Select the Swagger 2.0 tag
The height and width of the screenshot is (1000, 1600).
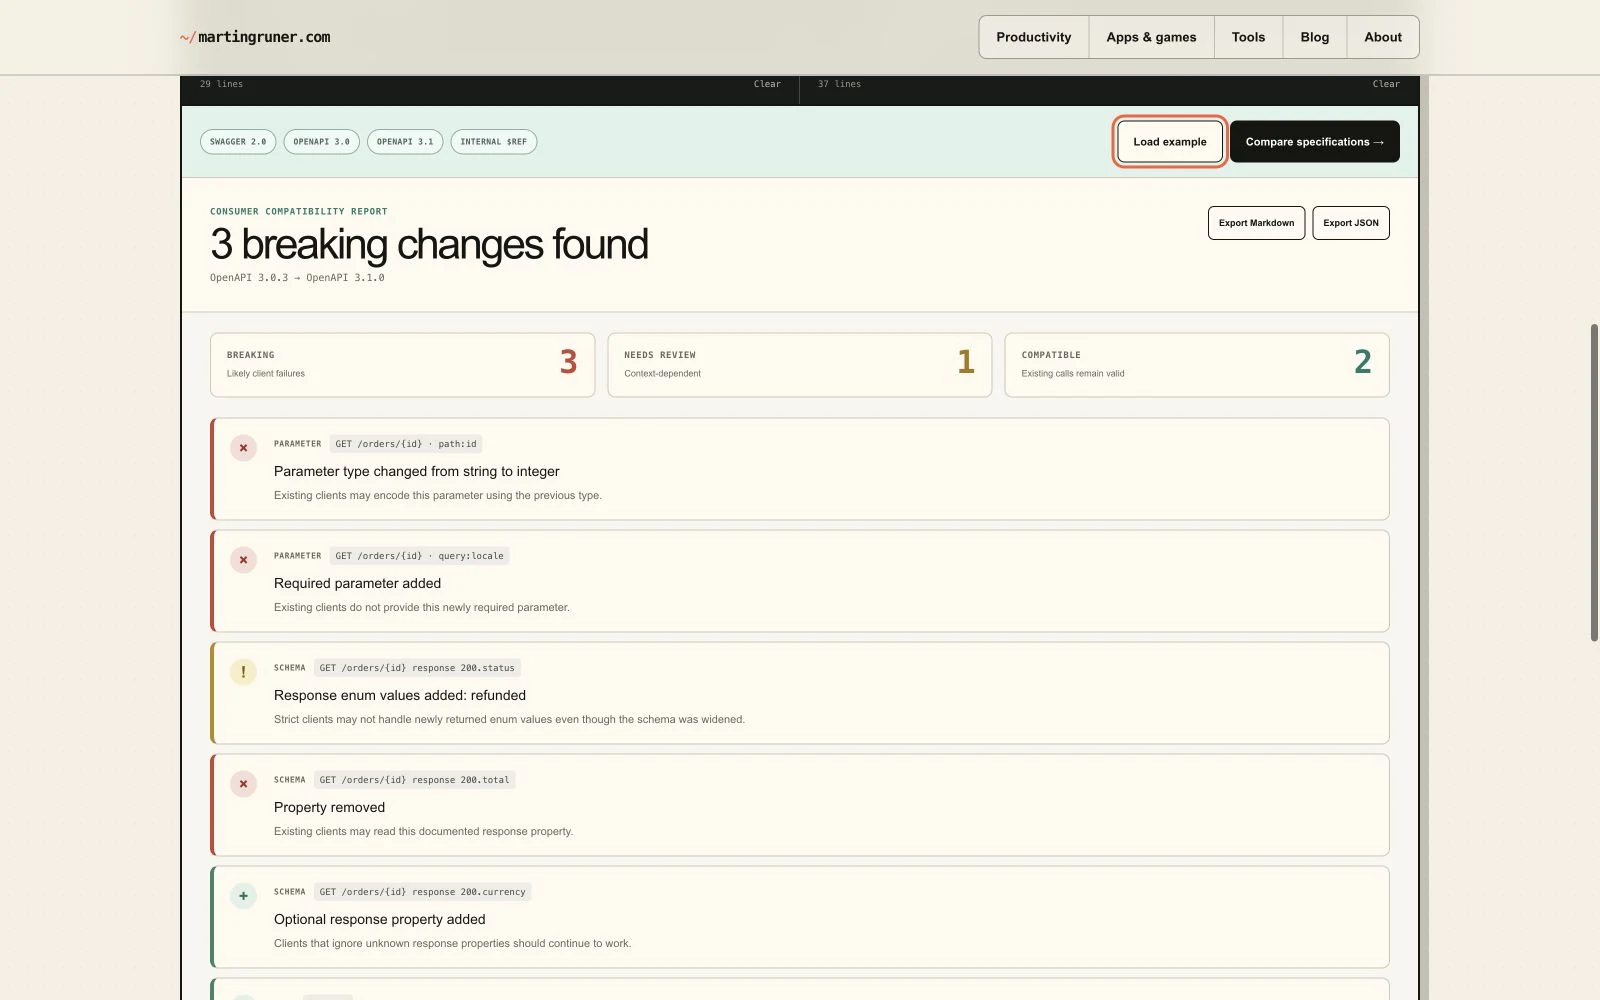click(x=238, y=142)
